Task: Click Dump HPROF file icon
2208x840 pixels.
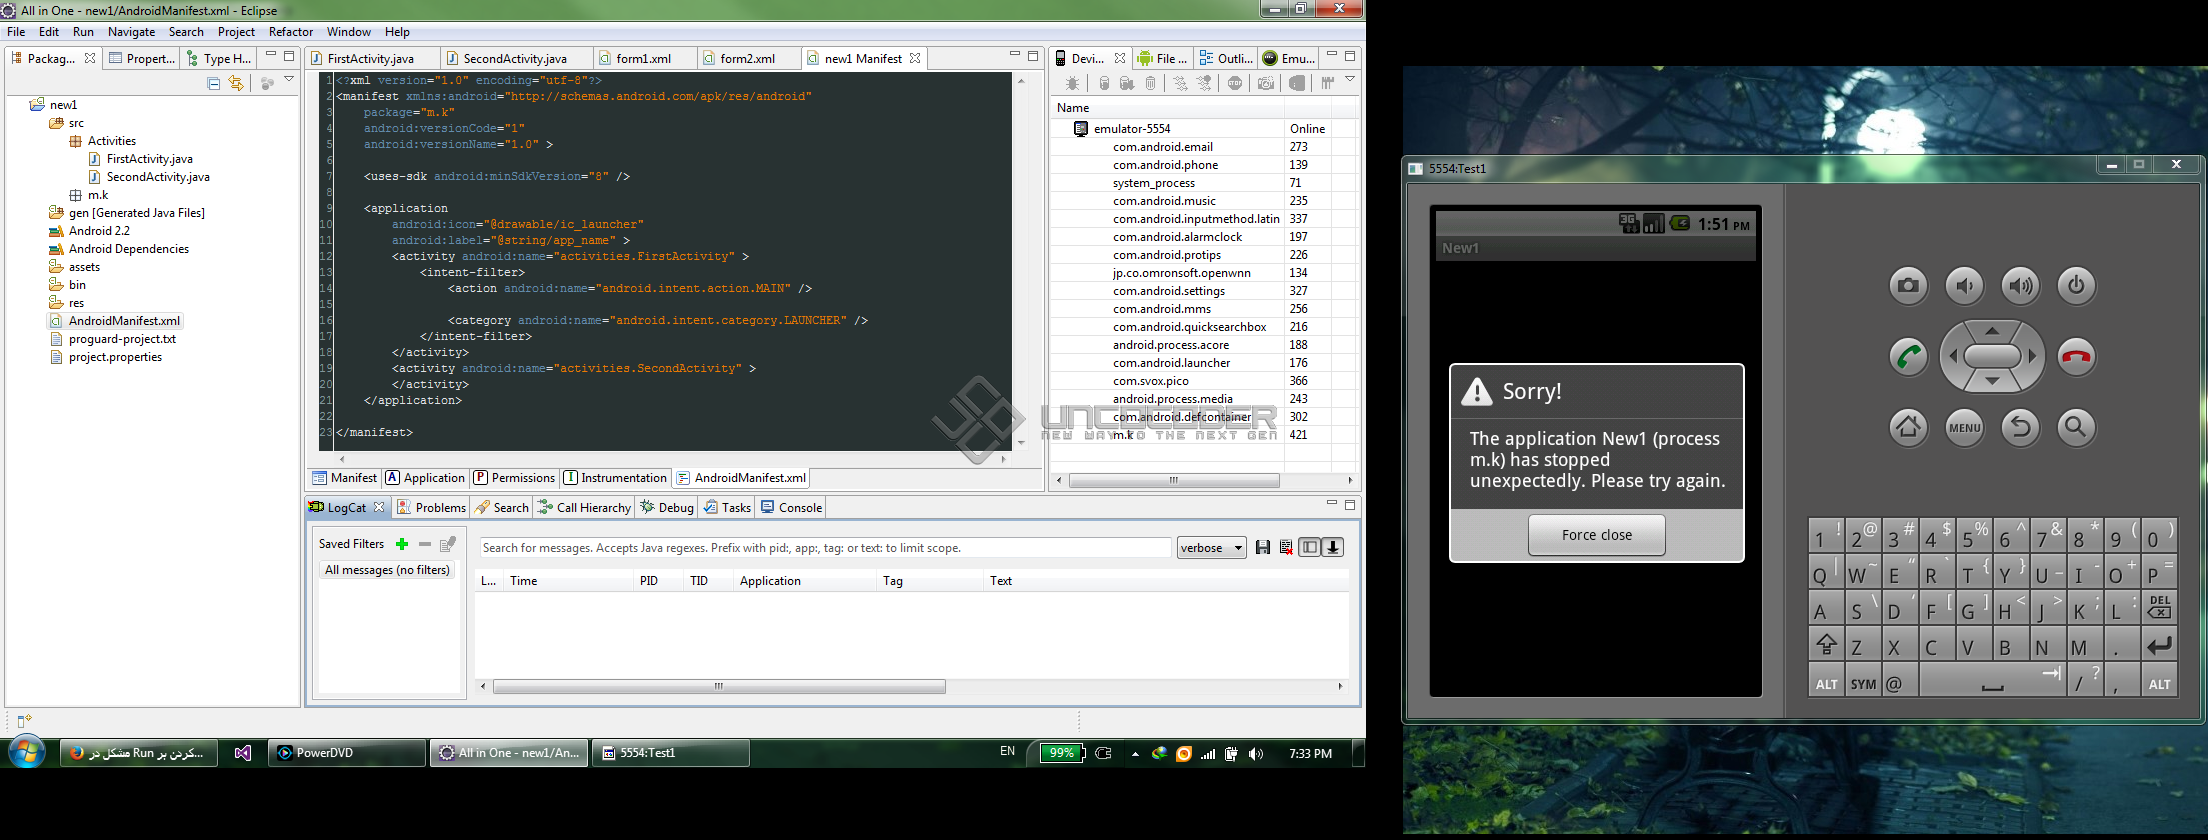Action: (x=1127, y=84)
